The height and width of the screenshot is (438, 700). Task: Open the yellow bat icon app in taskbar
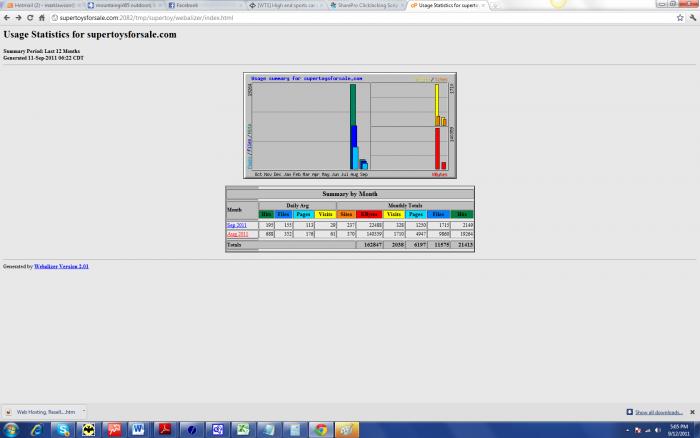[x=88, y=430]
